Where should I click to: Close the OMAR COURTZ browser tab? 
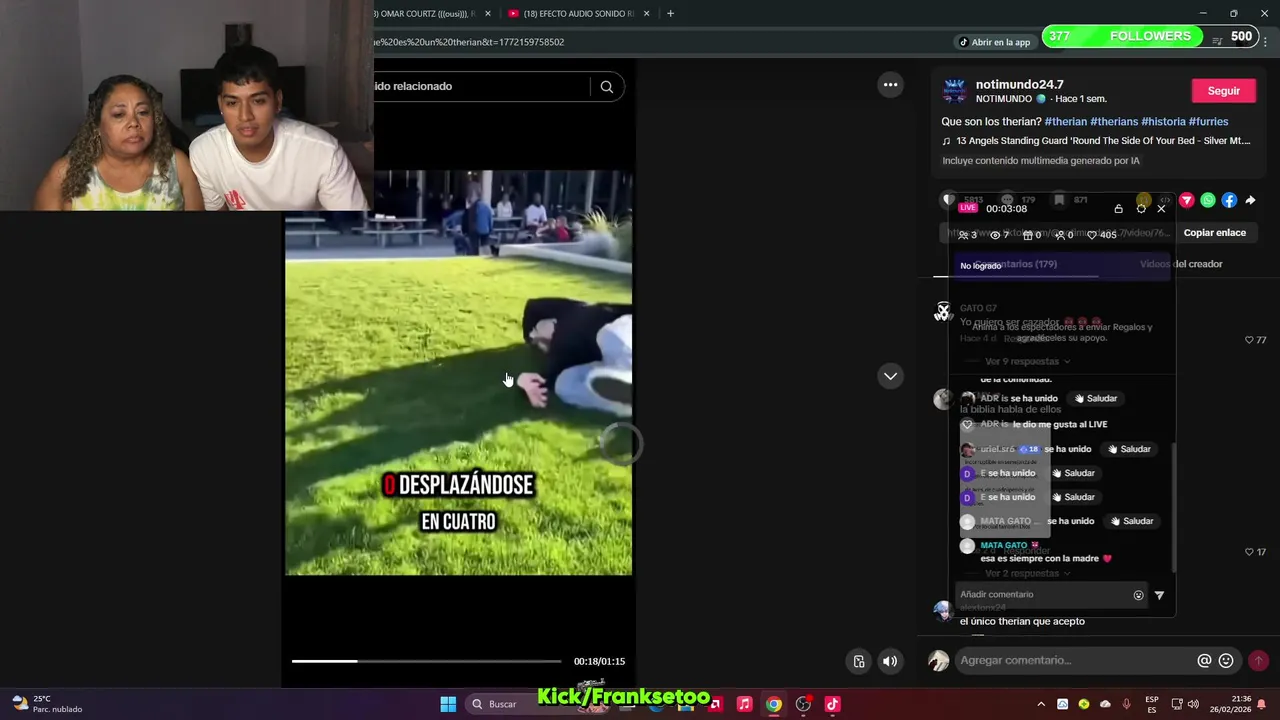click(488, 14)
